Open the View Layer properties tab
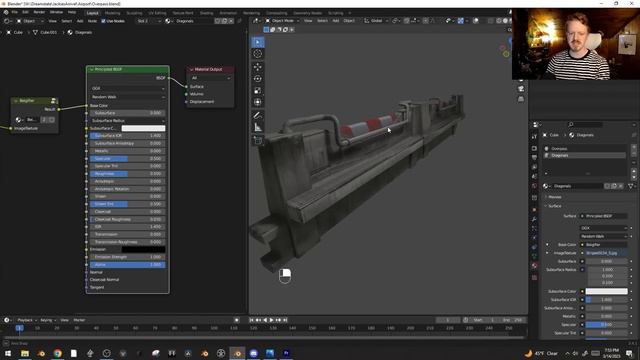The image size is (640, 360). 534,167
